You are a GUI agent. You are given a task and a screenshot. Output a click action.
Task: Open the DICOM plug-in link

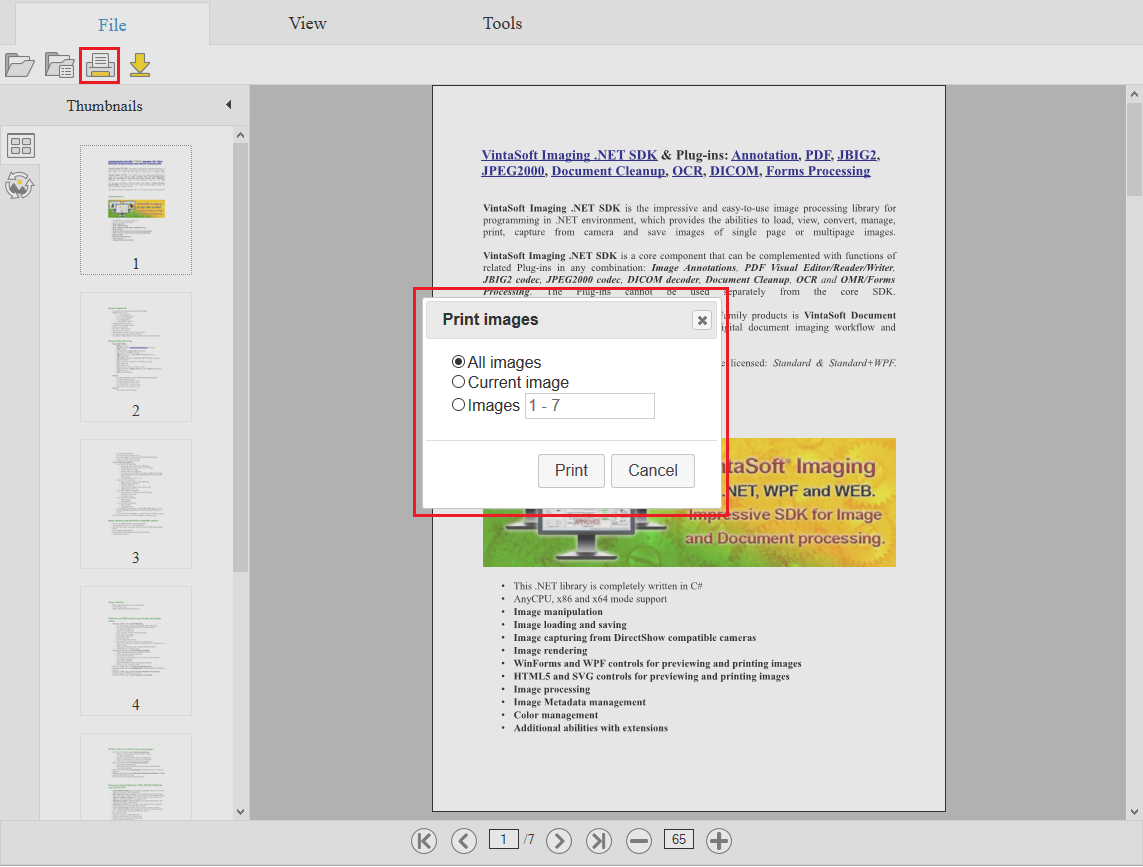tap(734, 171)
